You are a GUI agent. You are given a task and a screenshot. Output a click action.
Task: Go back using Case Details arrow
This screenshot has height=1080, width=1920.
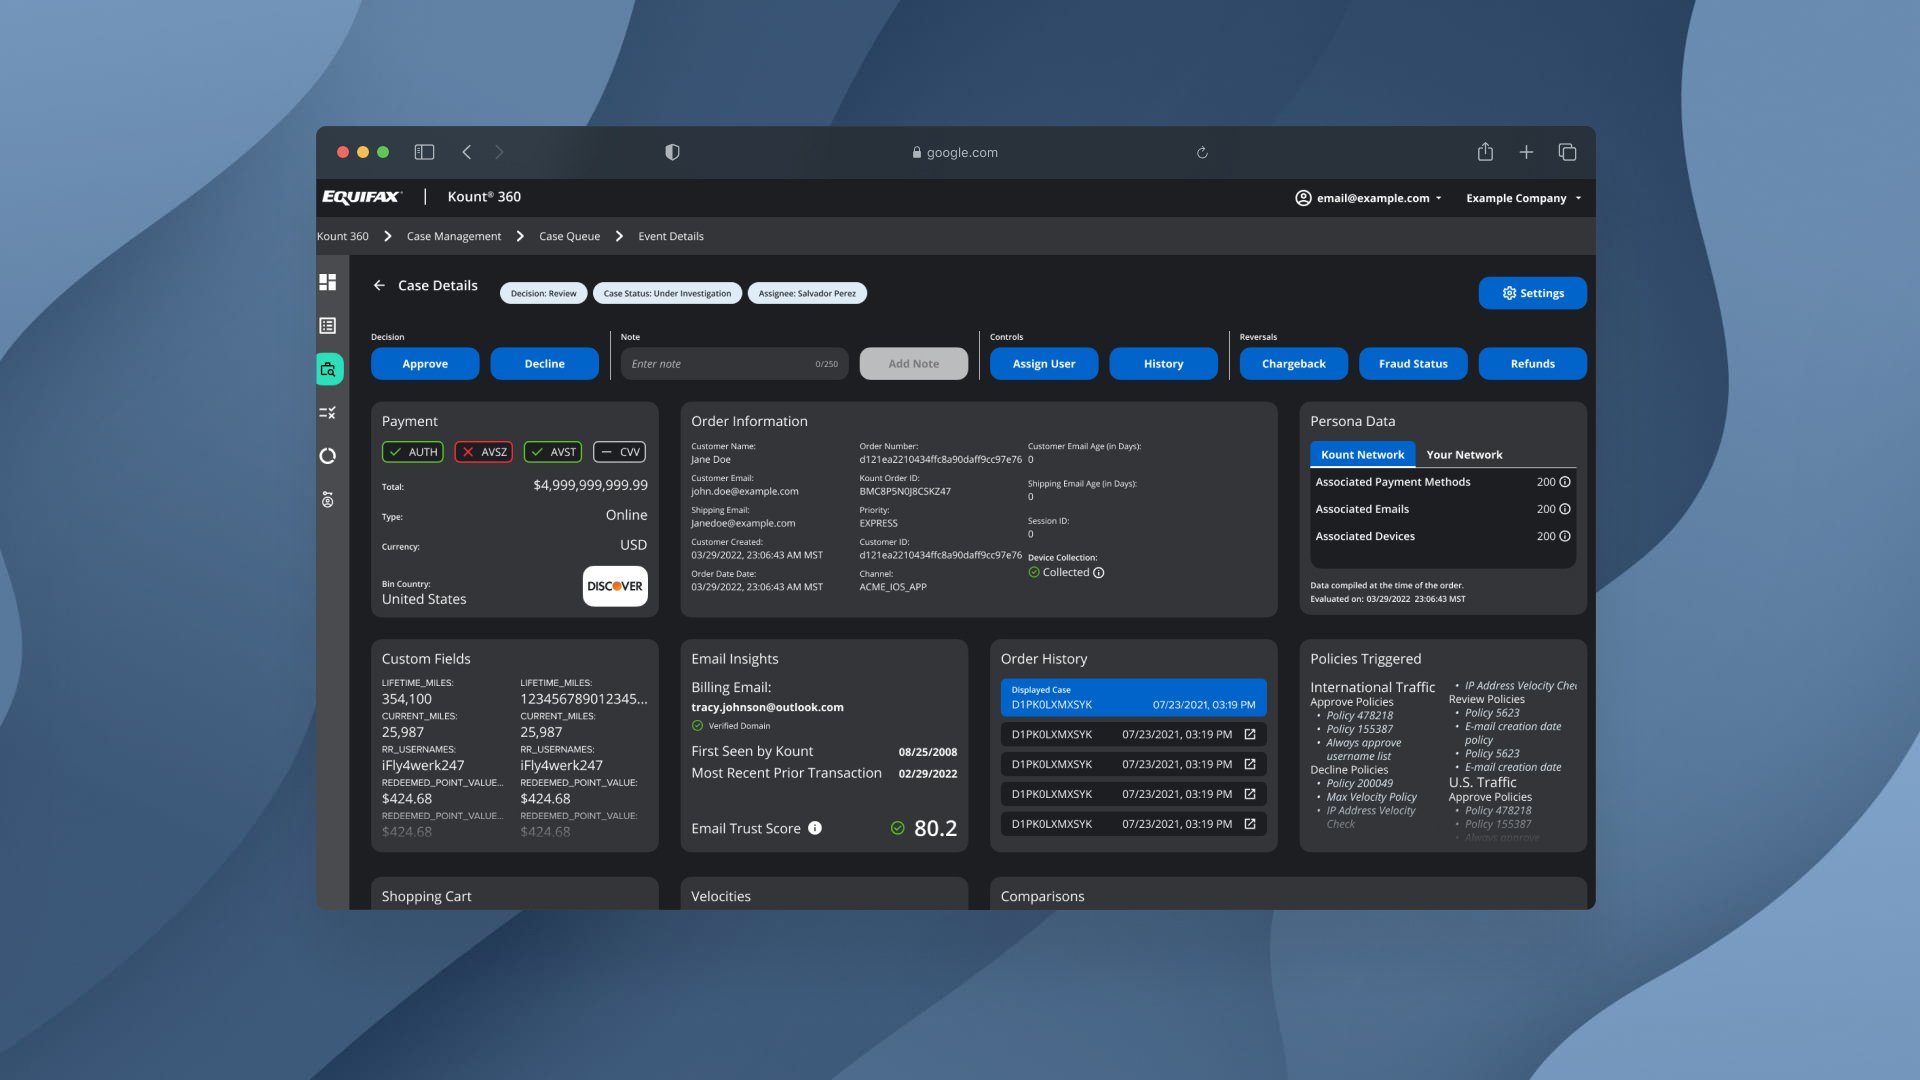[x=379, y=285]
